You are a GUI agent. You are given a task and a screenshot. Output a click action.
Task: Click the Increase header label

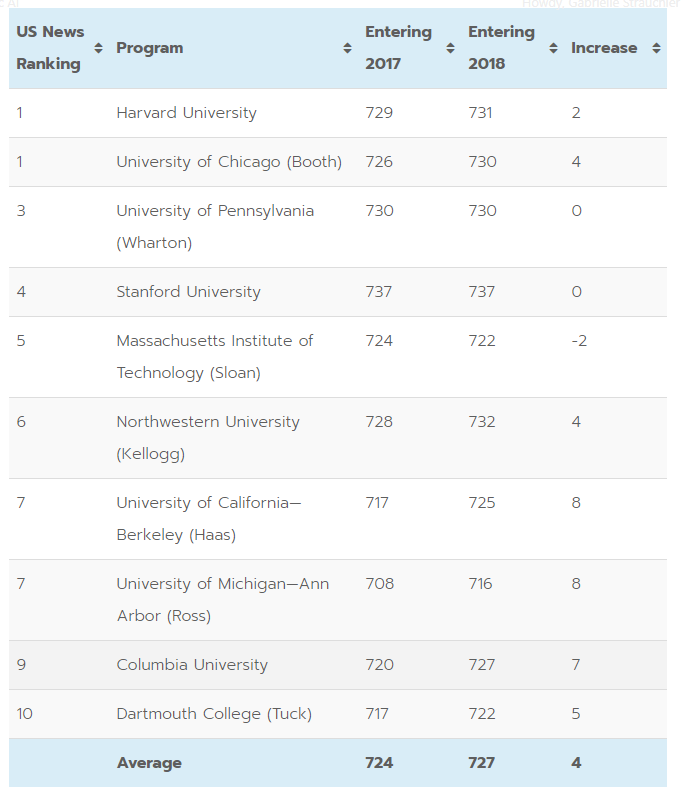point(604,48)
